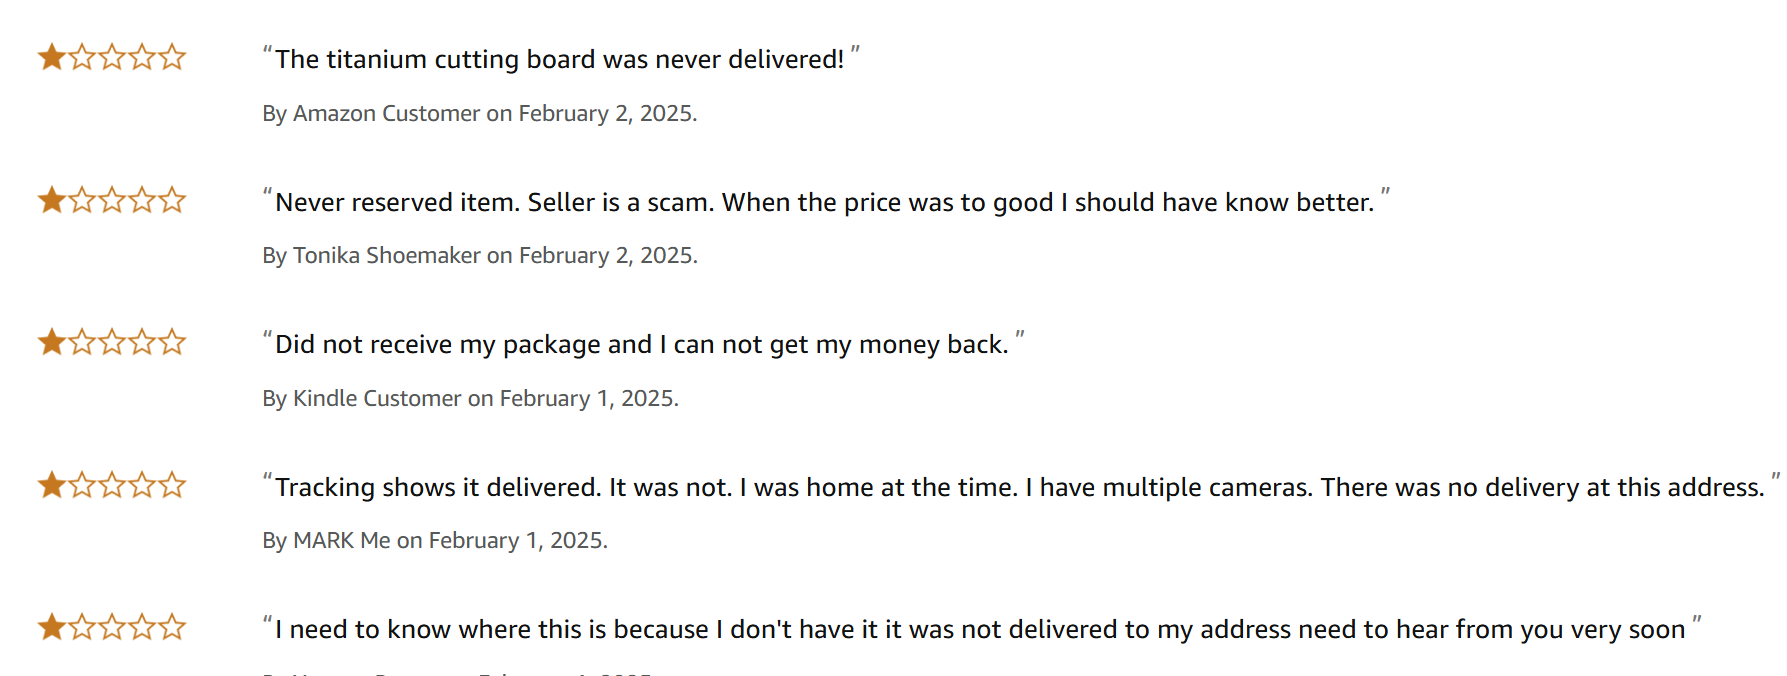Click the Tonika Shoemaker reviewer name

point(387,255)
